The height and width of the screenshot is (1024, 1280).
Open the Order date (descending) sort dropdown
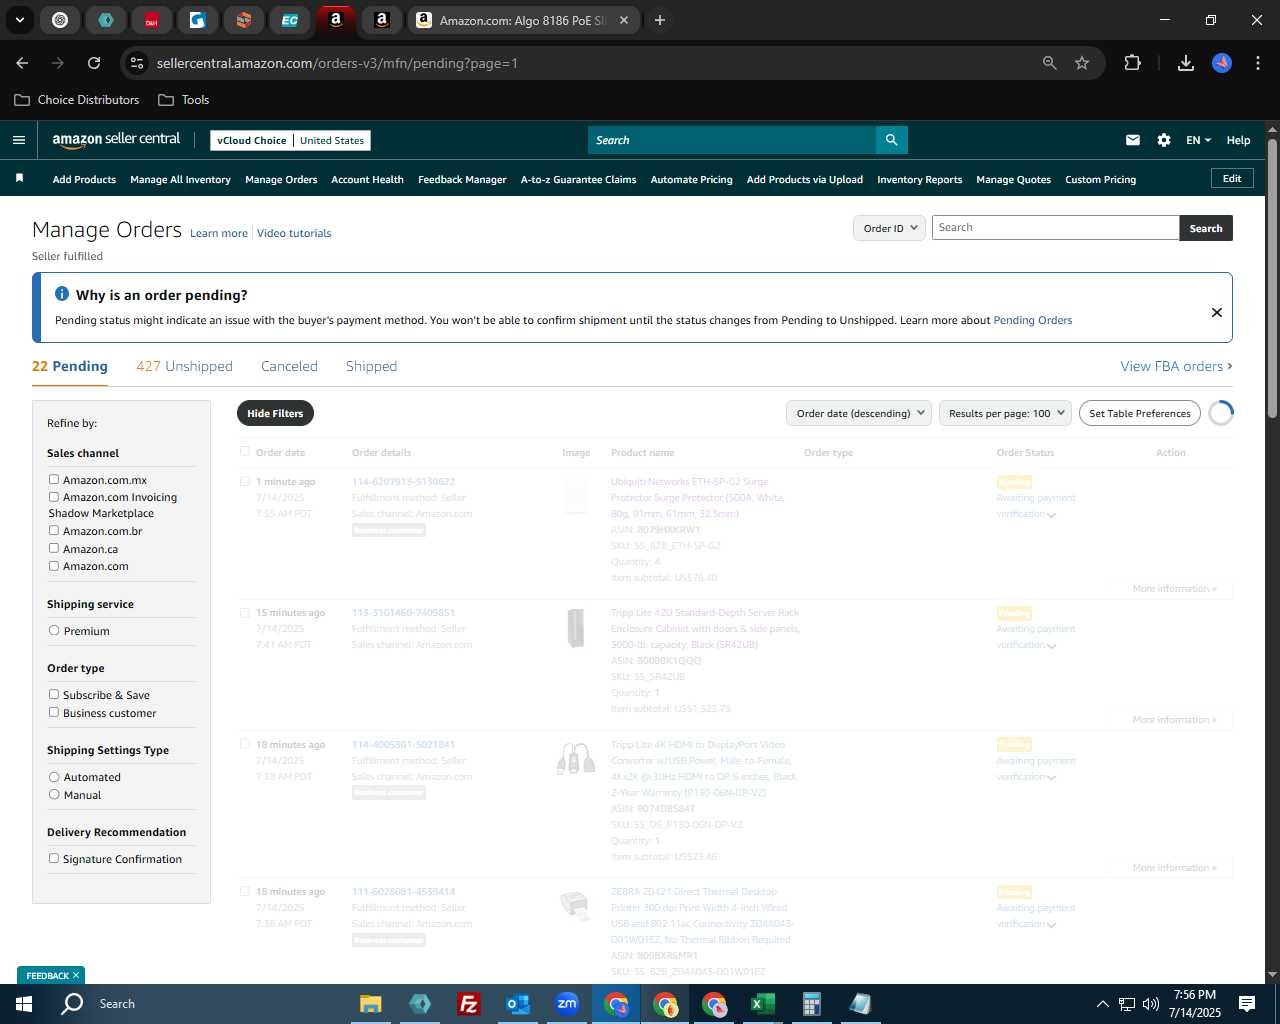[x=858, y=413]
